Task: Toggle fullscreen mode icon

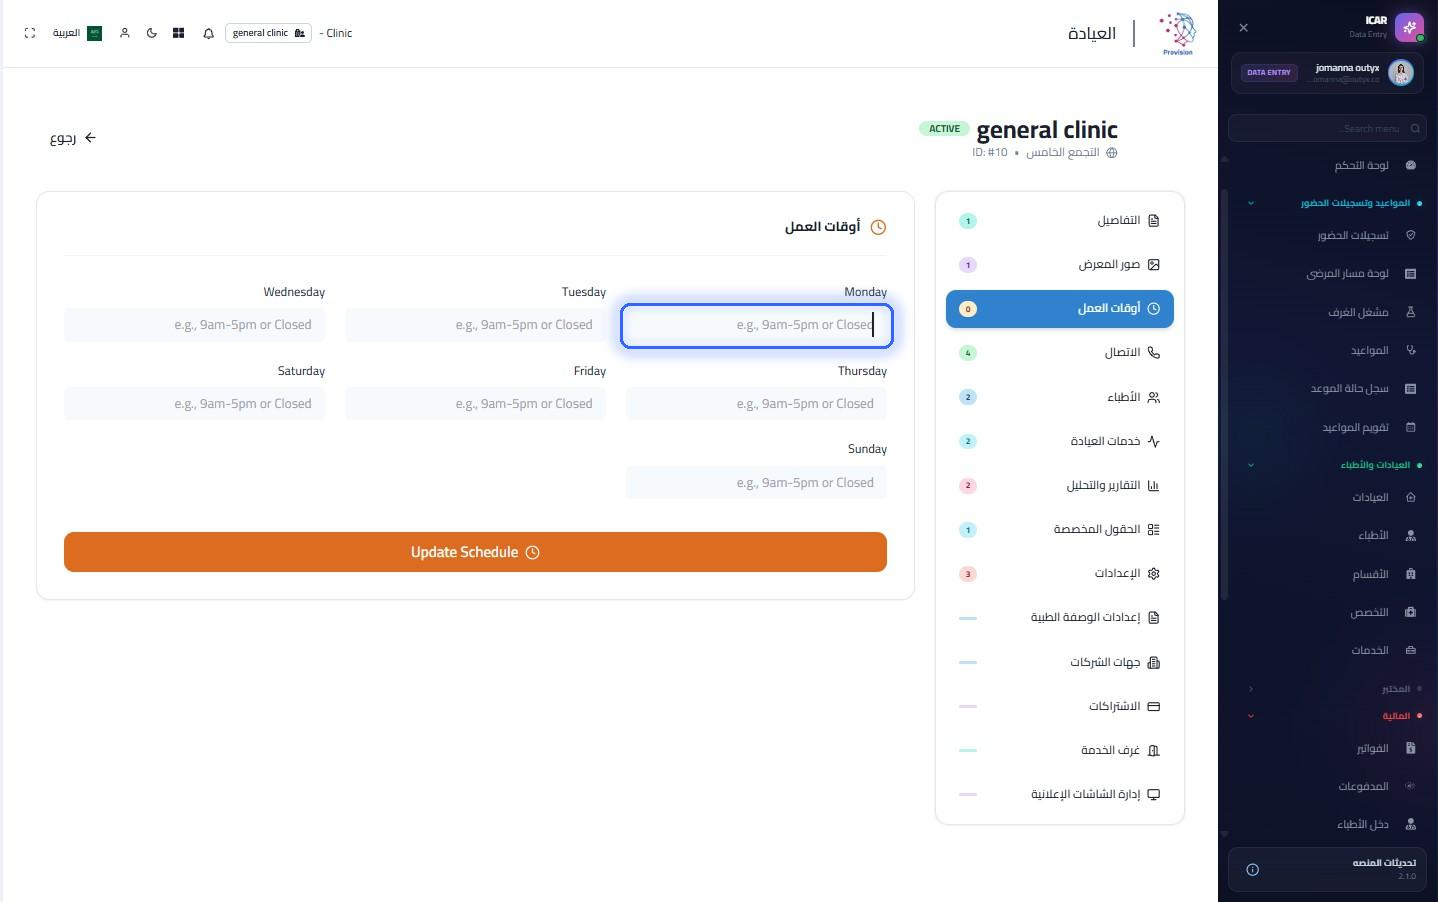Action: pyautogui.click(x=30, y=33)
